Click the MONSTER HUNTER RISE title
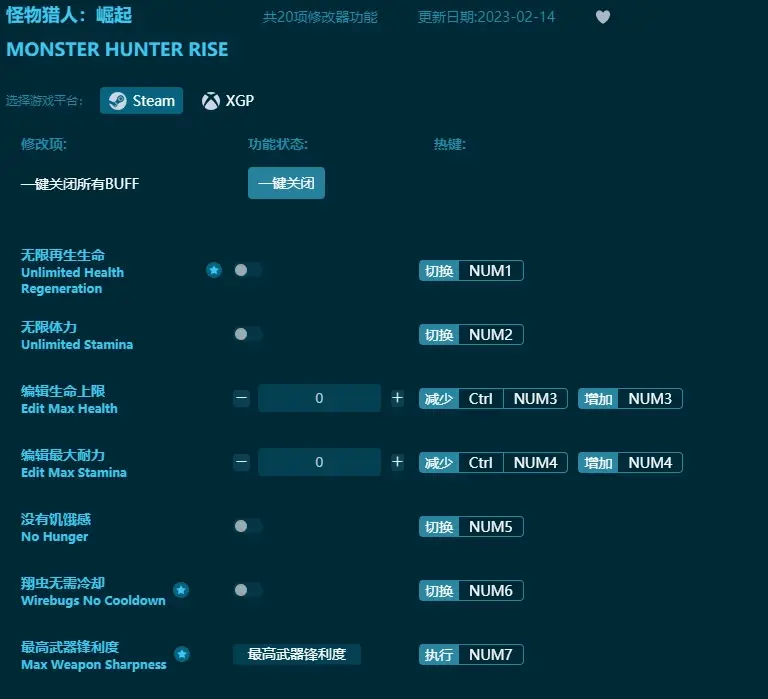The height and width of the screenshot is (699, 768). tap(117, 49)
